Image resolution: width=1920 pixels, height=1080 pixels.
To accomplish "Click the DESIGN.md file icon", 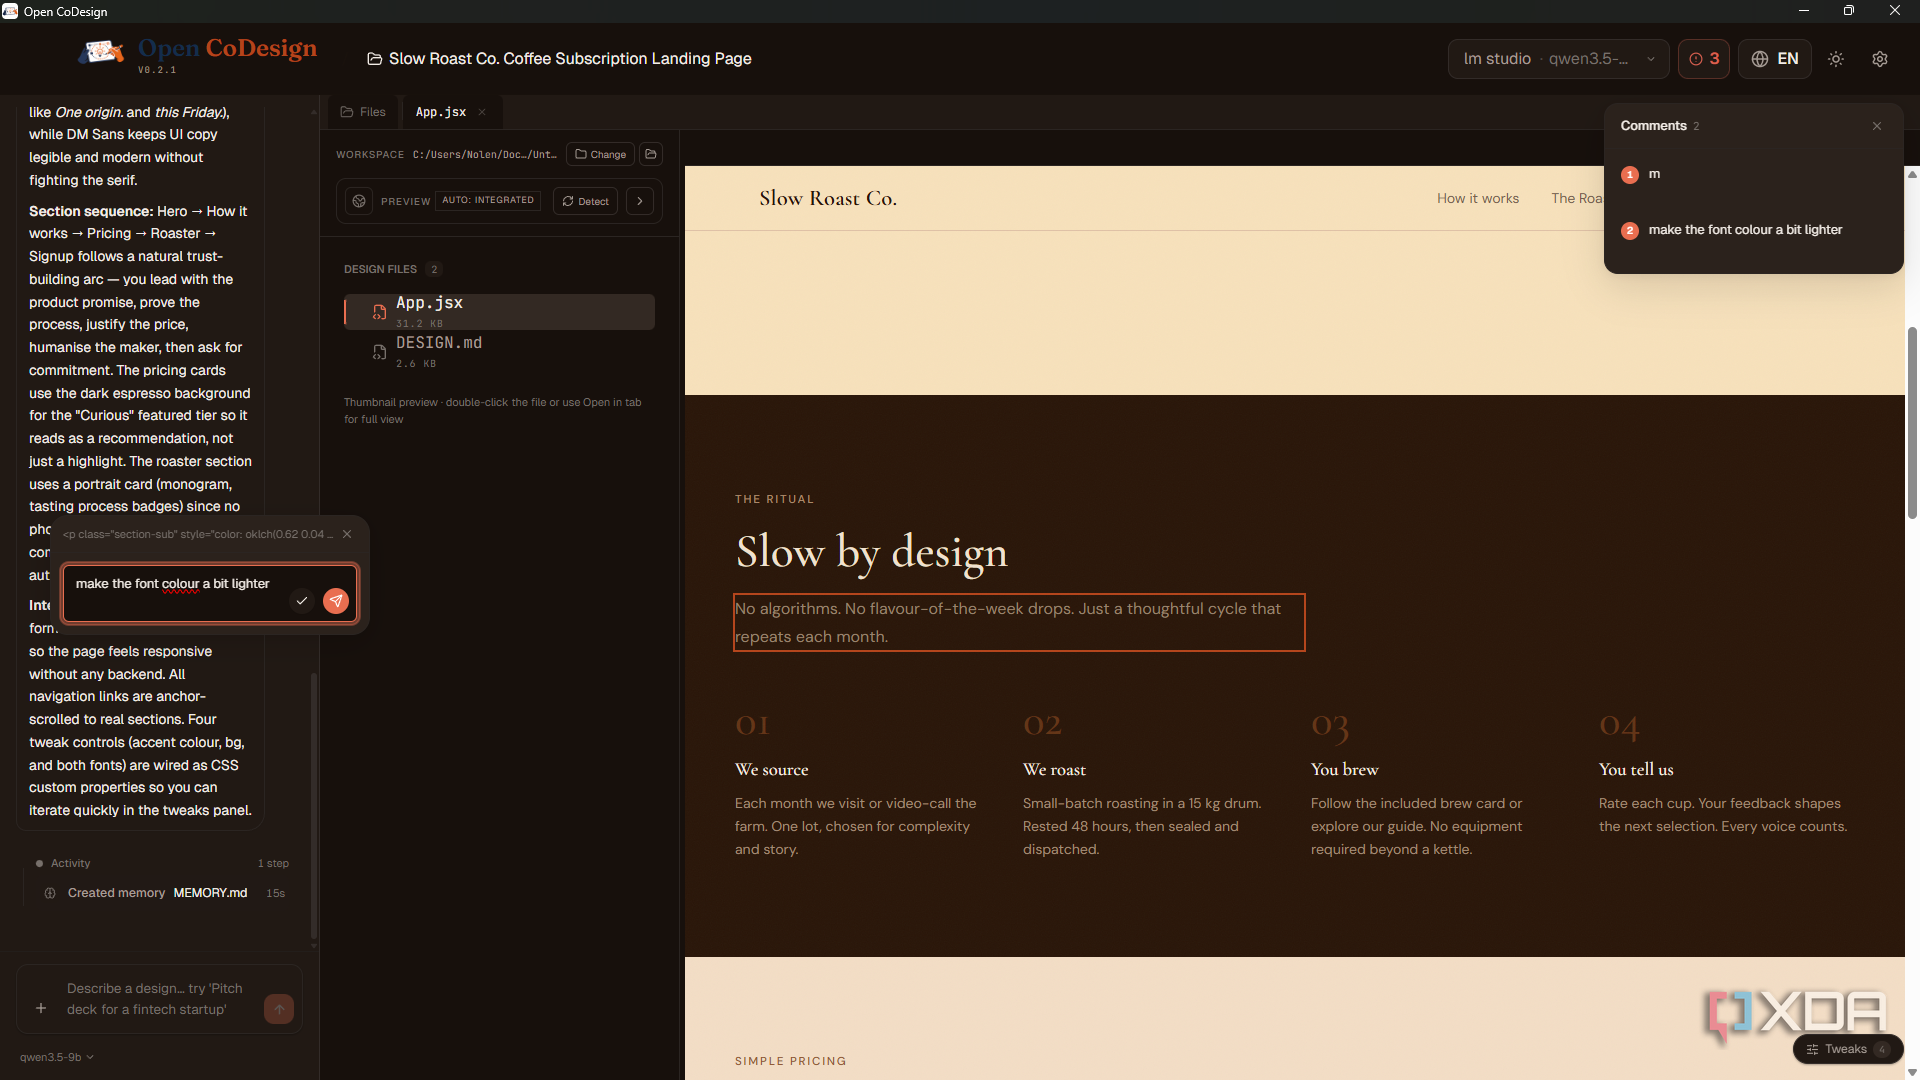I will tap(379, 352).
